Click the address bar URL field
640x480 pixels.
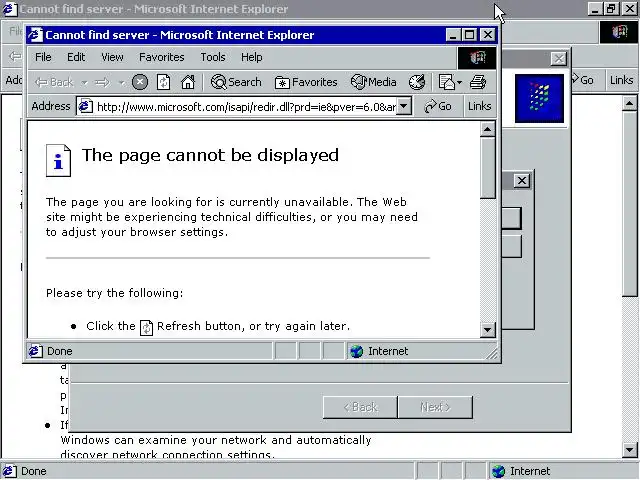pyautogui.click(x=246, y=107)
